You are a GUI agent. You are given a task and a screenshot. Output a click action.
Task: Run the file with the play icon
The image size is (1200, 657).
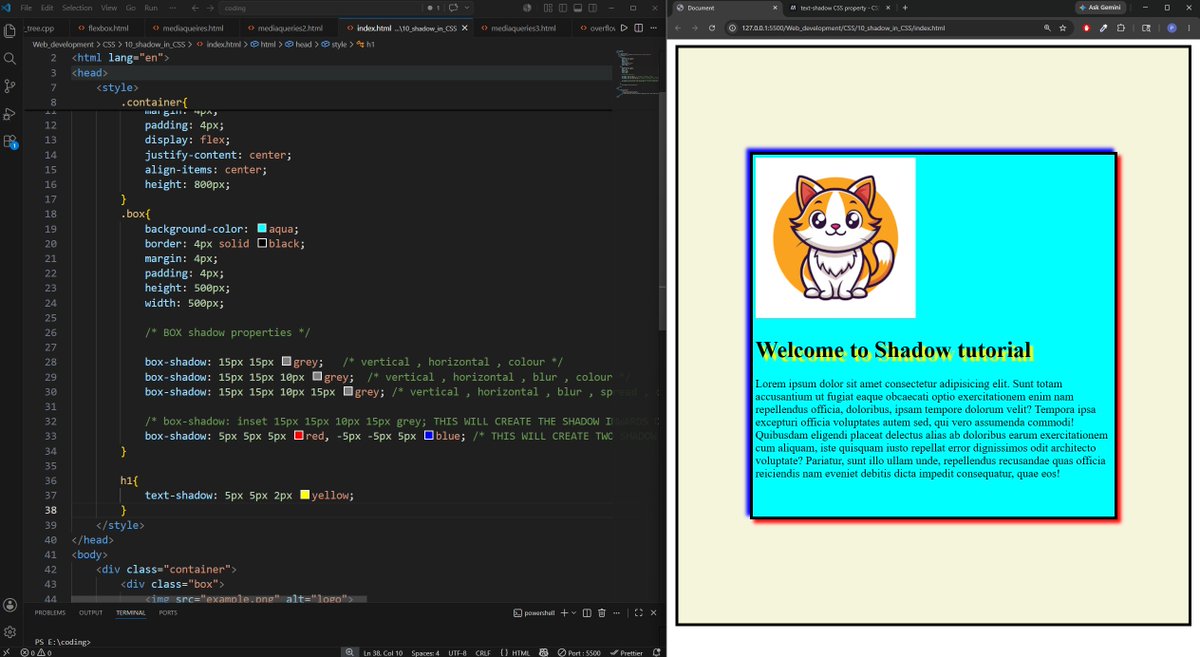[625, 28]
